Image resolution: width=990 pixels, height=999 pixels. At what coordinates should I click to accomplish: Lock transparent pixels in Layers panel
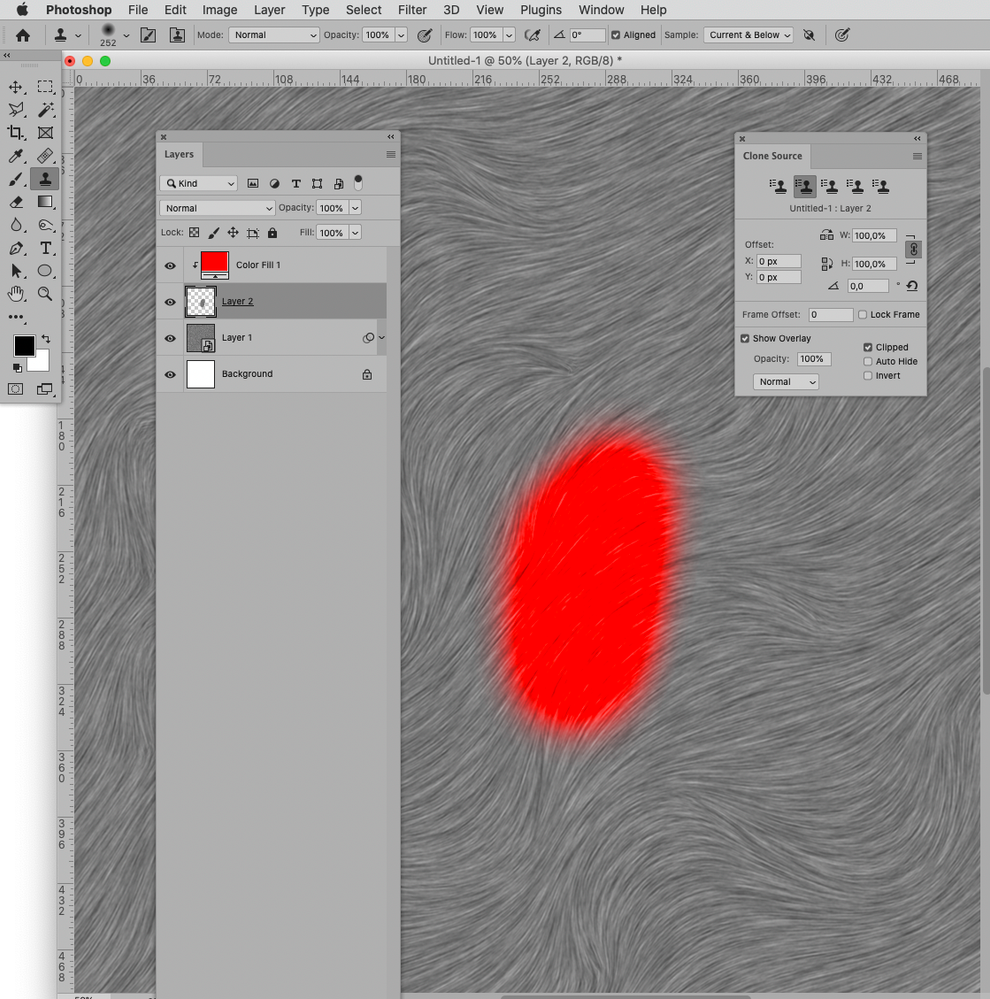click(194, 233)
